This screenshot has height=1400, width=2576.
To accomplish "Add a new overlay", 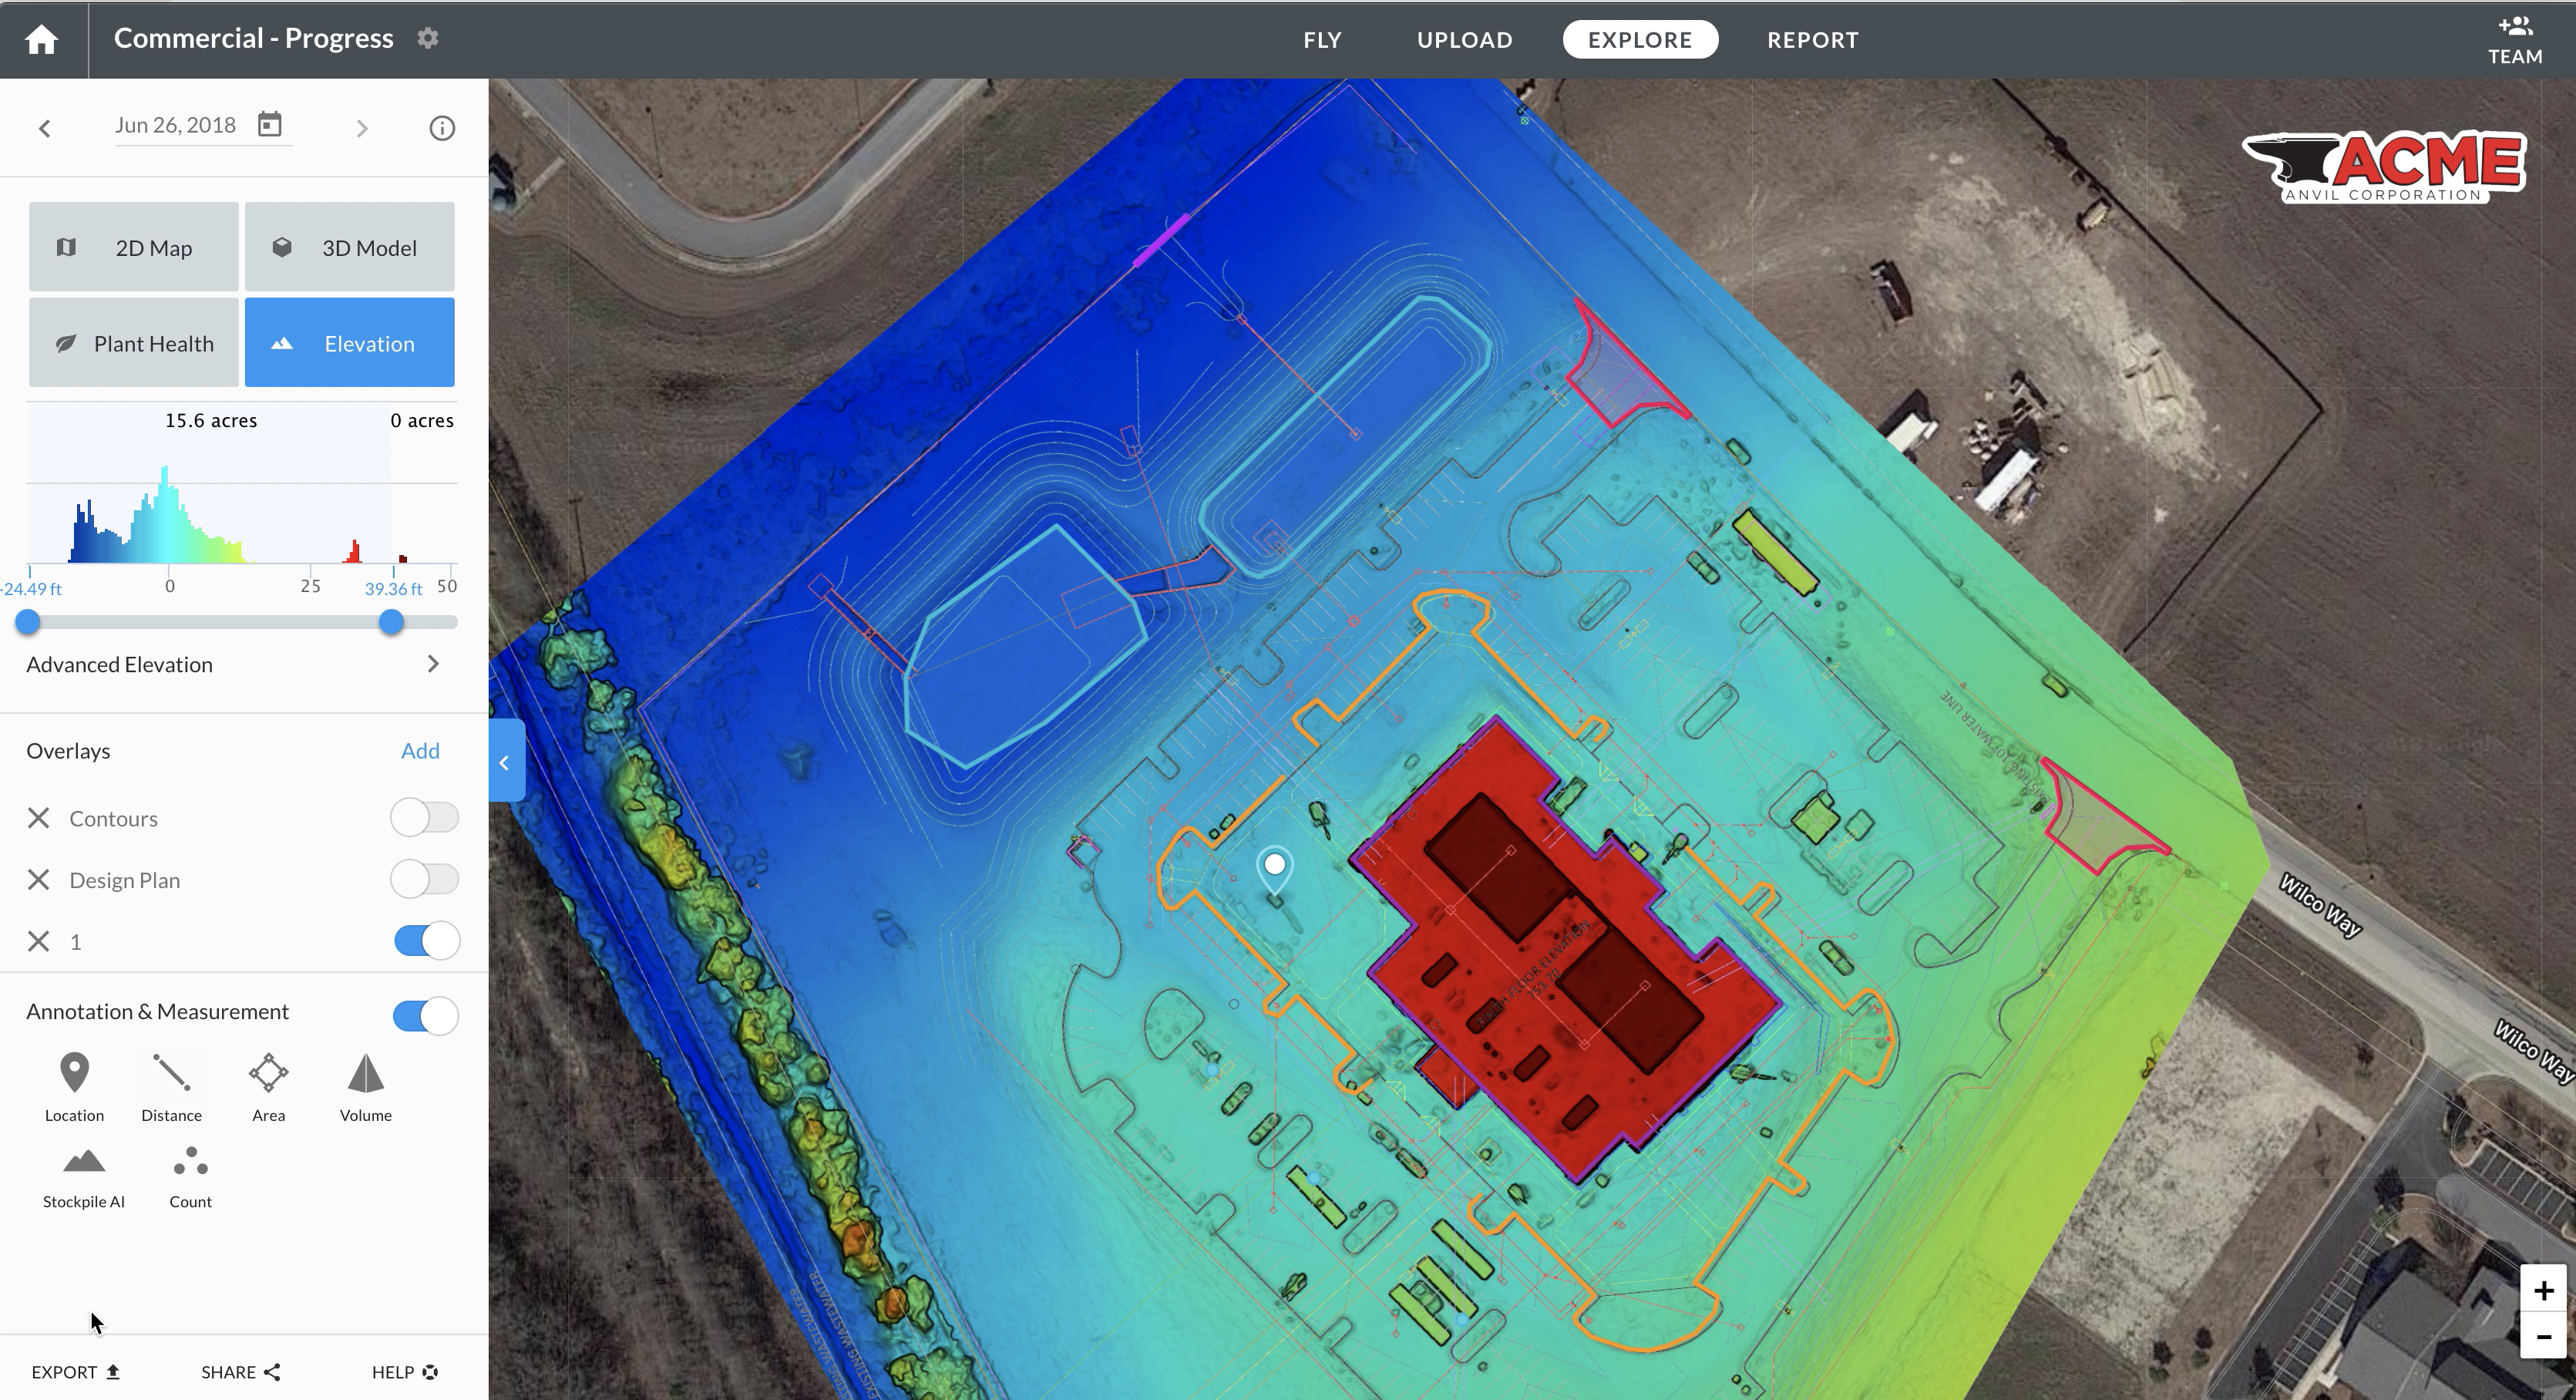I will coord(420,750).
